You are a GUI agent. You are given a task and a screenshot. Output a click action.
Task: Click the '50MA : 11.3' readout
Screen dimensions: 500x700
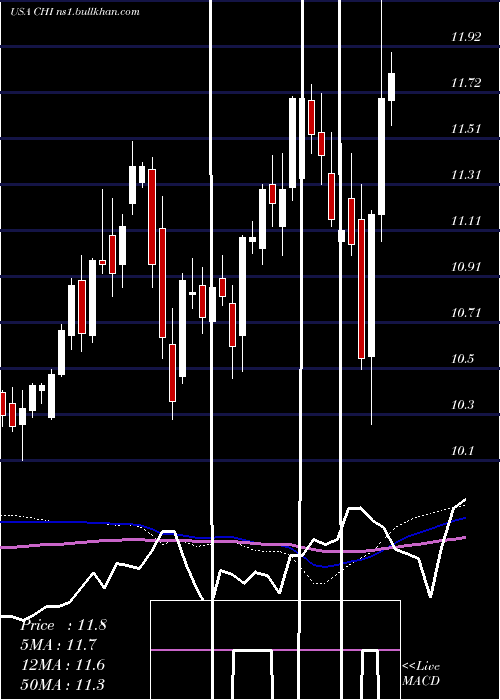click(62, 684)
